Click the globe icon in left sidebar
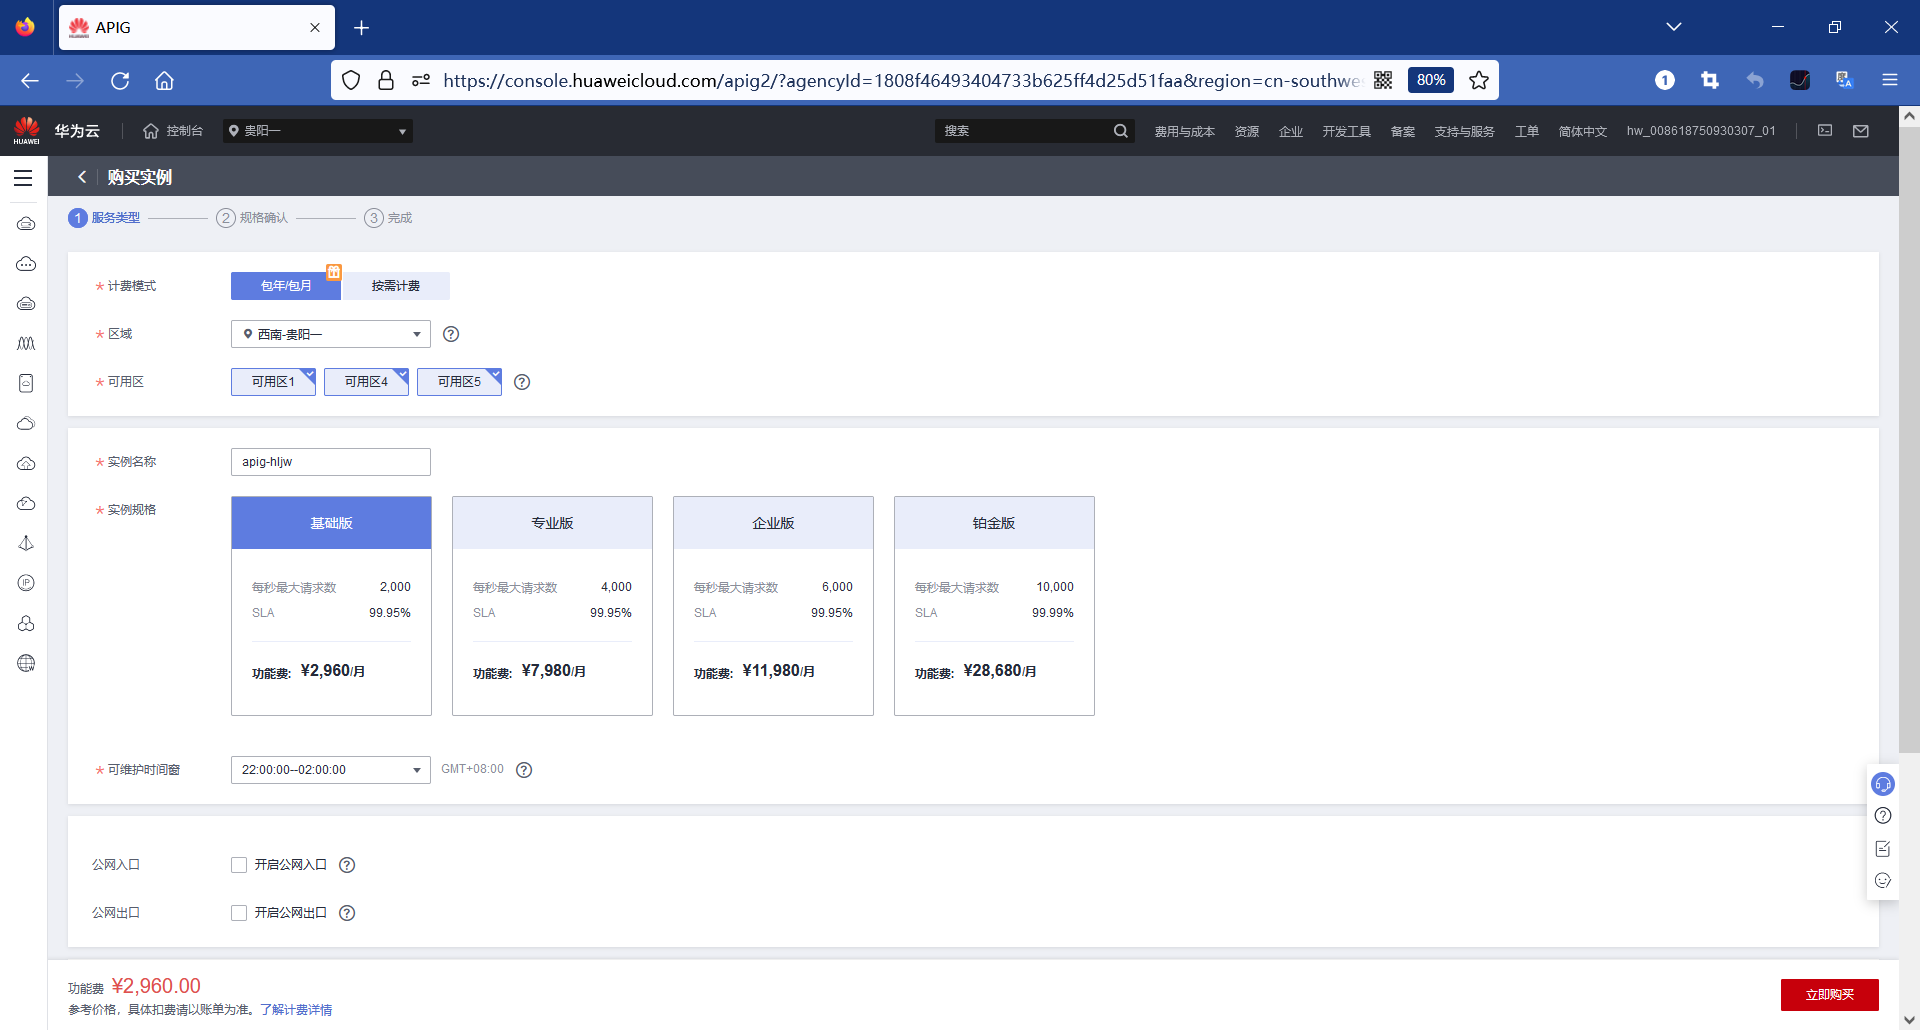This screenshot has width=1920, height=1030. [x=26, y=663]
